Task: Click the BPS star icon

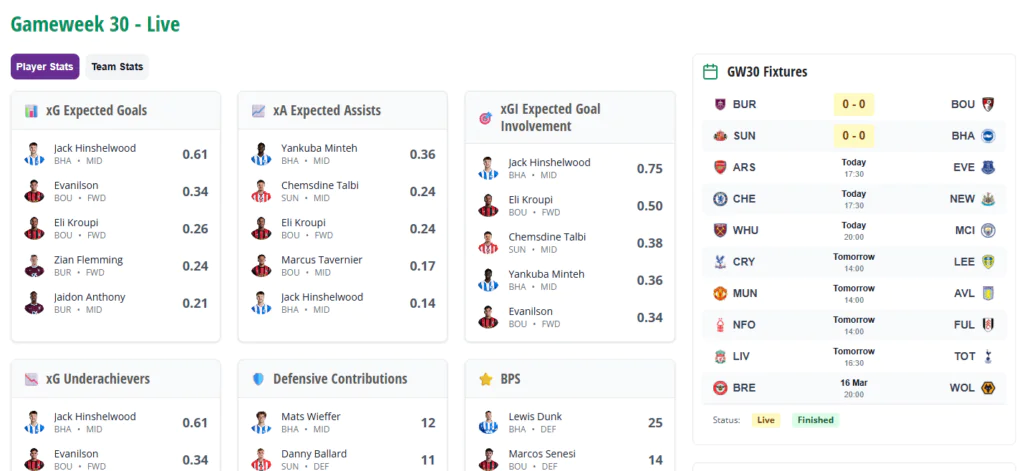Action: tap(486, 379)
